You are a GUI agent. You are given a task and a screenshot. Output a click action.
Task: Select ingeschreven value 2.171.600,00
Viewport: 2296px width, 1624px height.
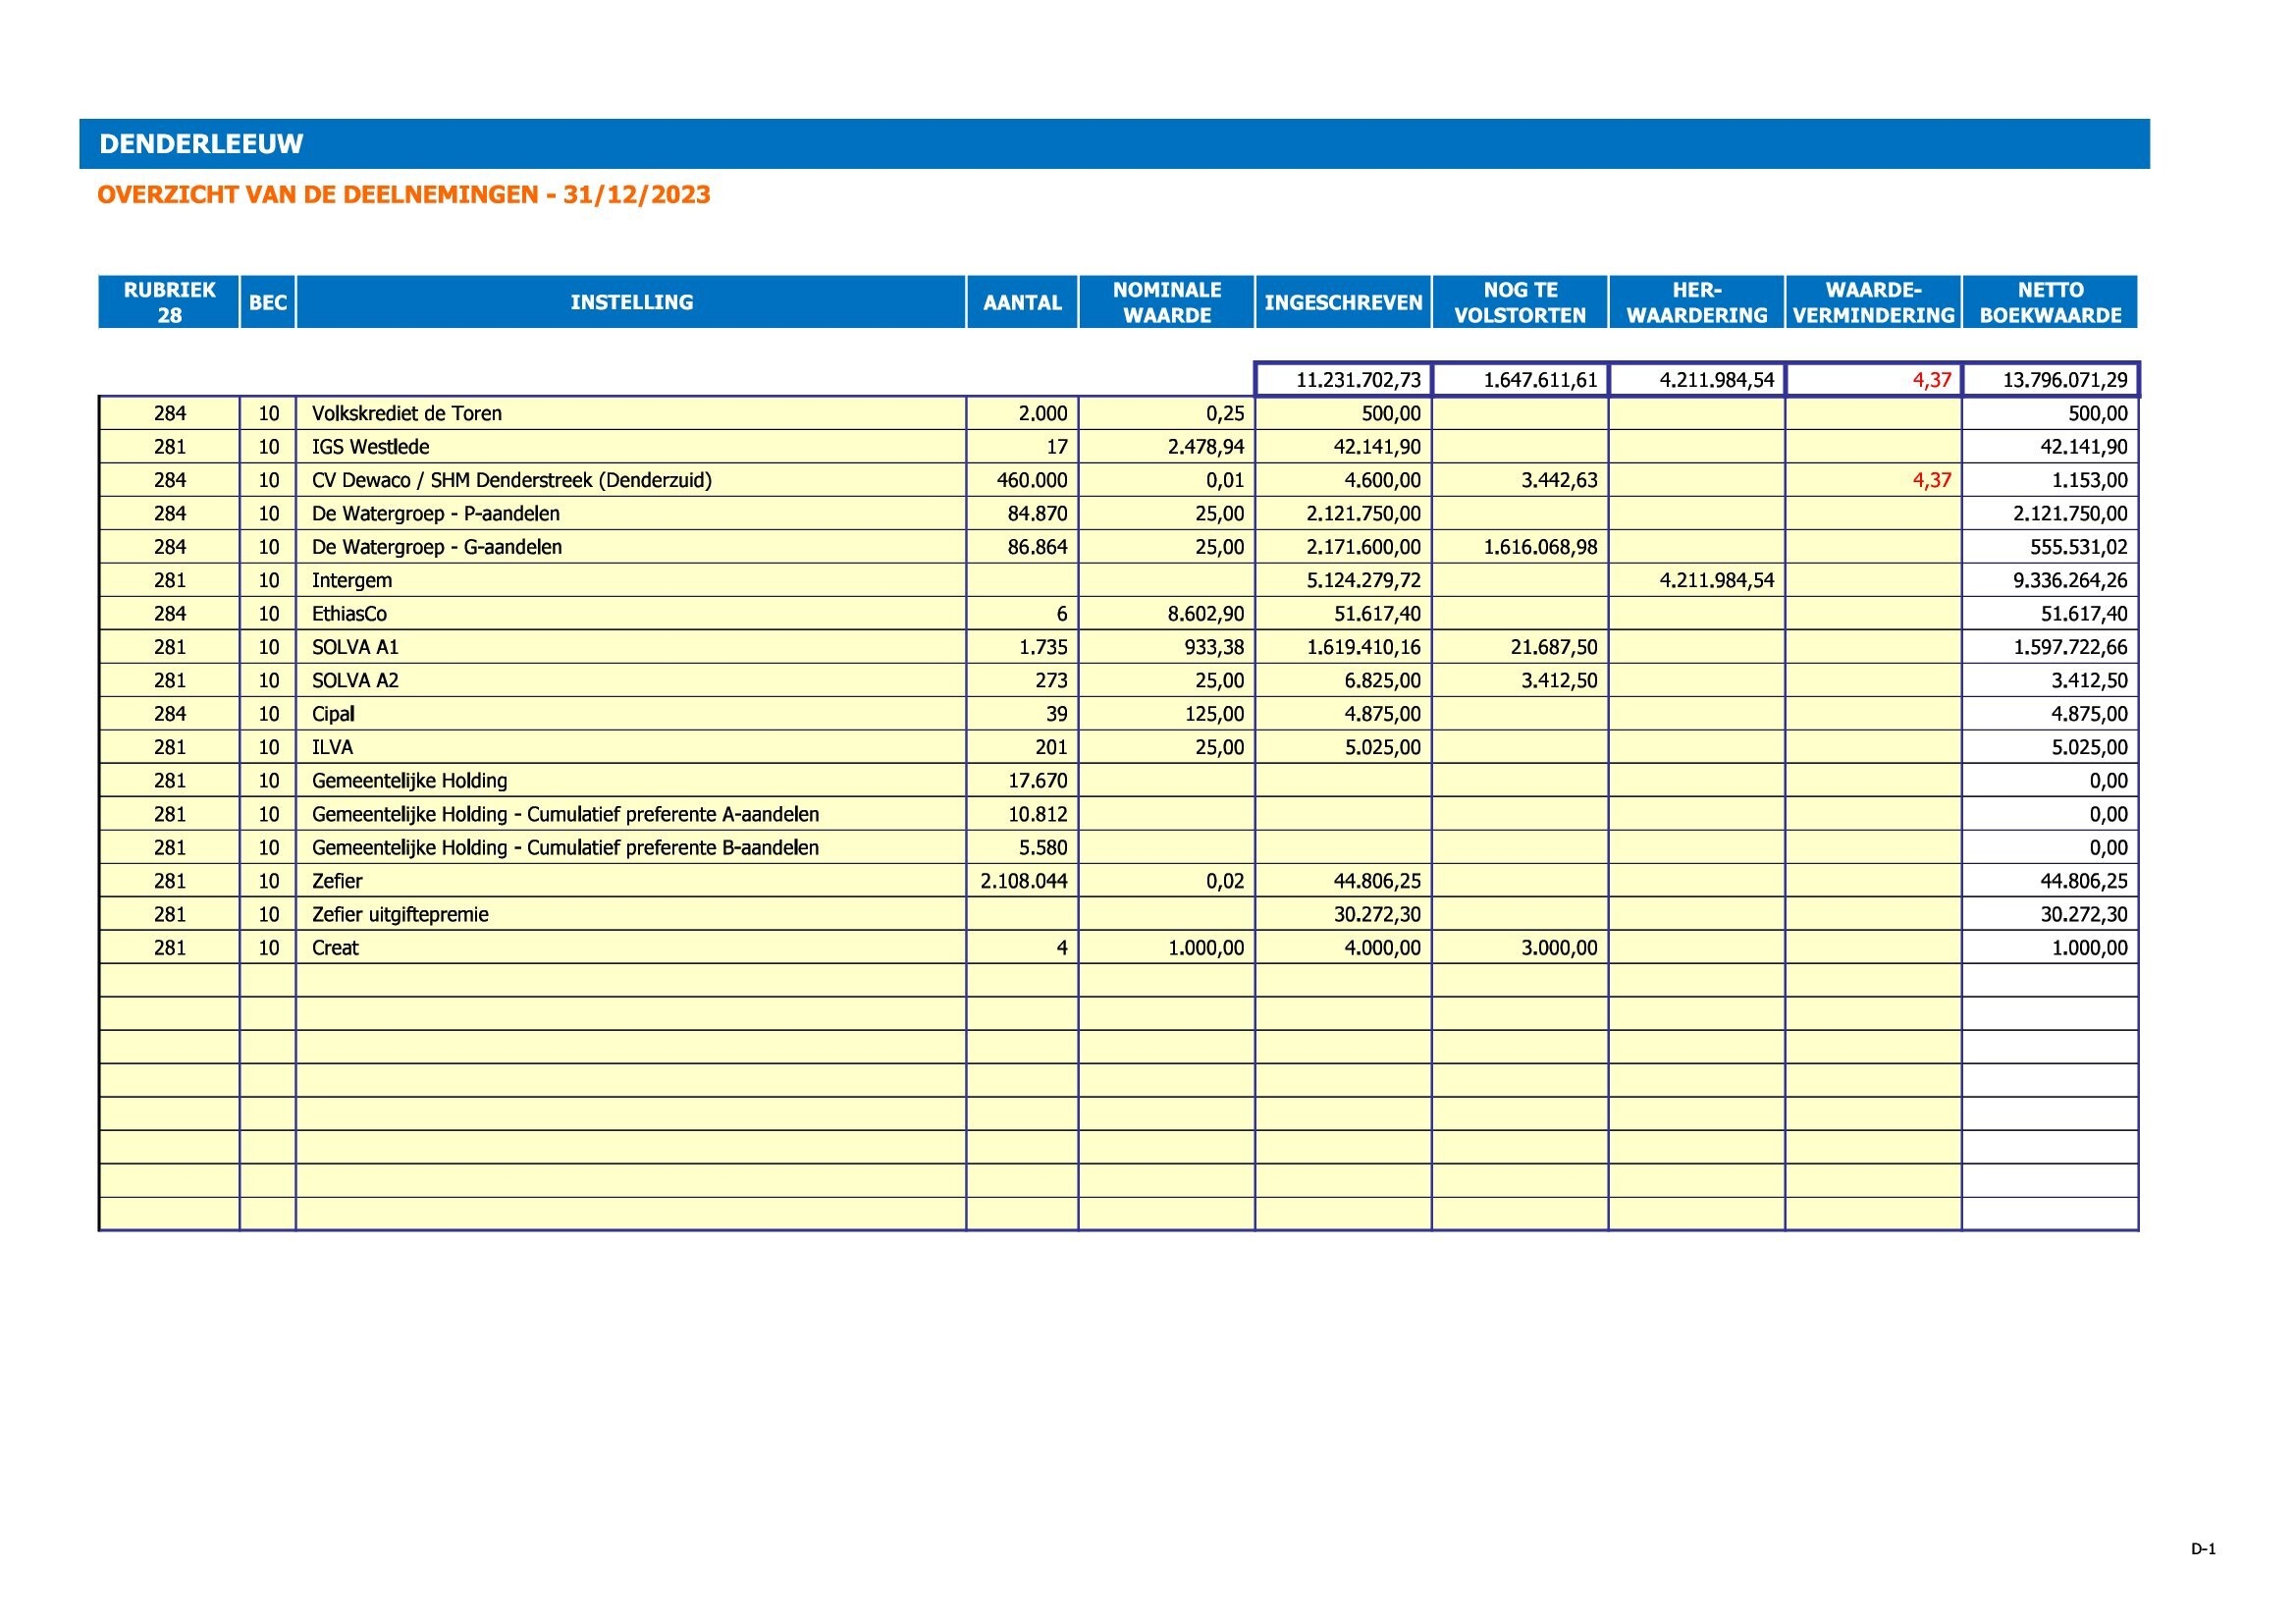pos(1343,547)
